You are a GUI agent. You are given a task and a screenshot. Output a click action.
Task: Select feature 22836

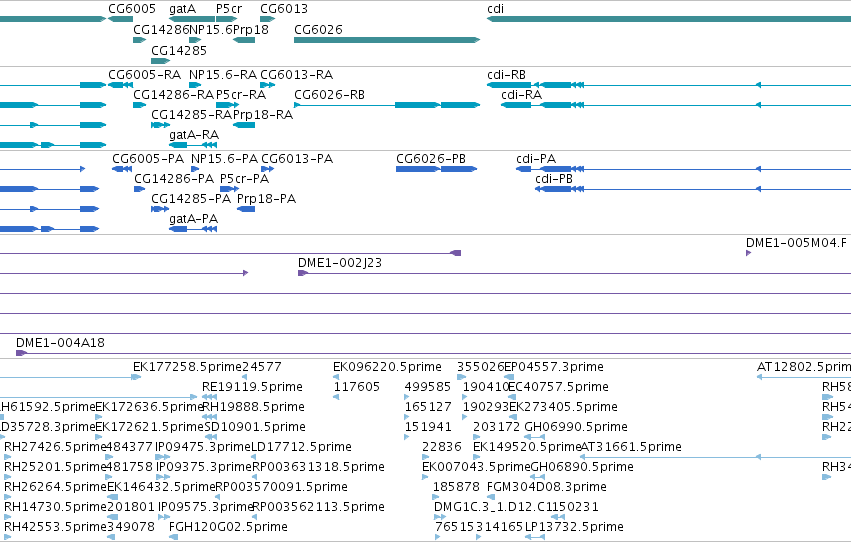pos(442,448)
